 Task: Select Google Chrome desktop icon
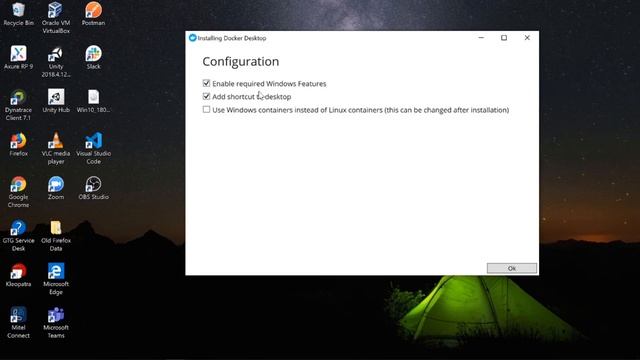(18, 192)
